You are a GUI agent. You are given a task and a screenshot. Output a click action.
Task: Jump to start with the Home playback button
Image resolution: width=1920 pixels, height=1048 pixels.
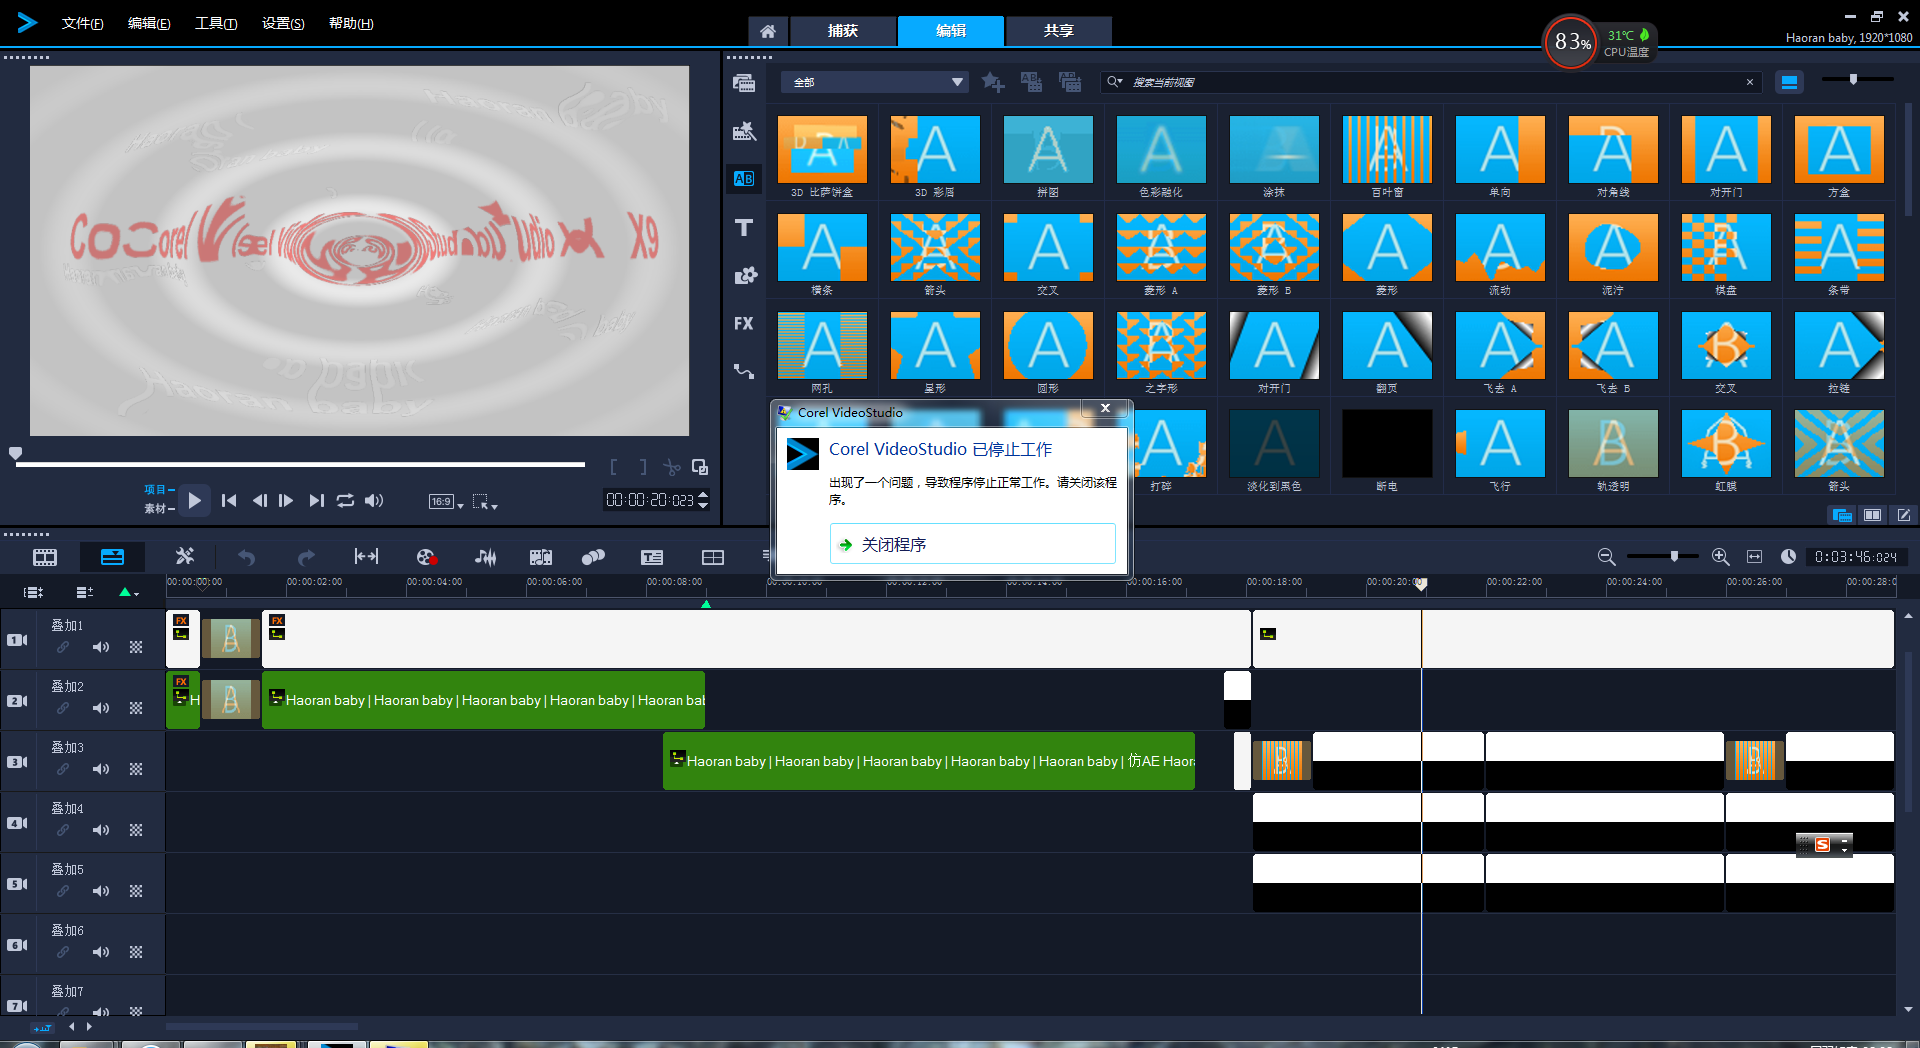click(229, 500)
